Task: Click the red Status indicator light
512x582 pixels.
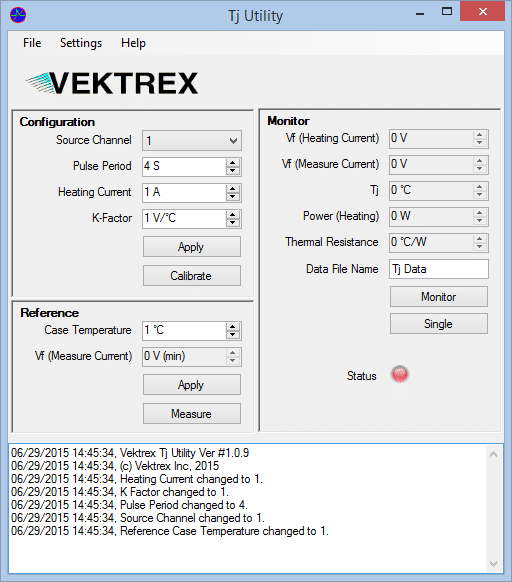Action: (399, 375)
